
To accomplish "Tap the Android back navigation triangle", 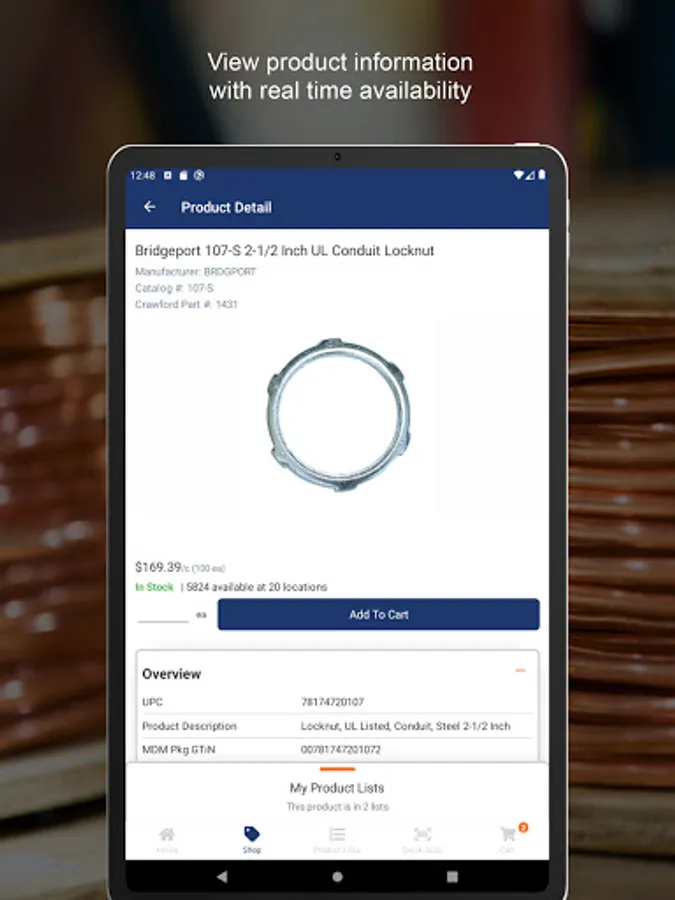I will click(x=222, y=876).
